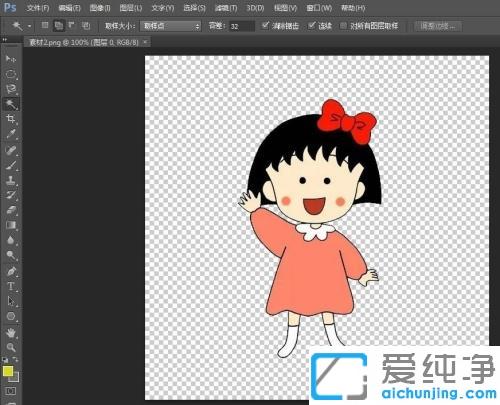Click the Refine Edge button
500x405 pixels.
[x=438, y=26]
